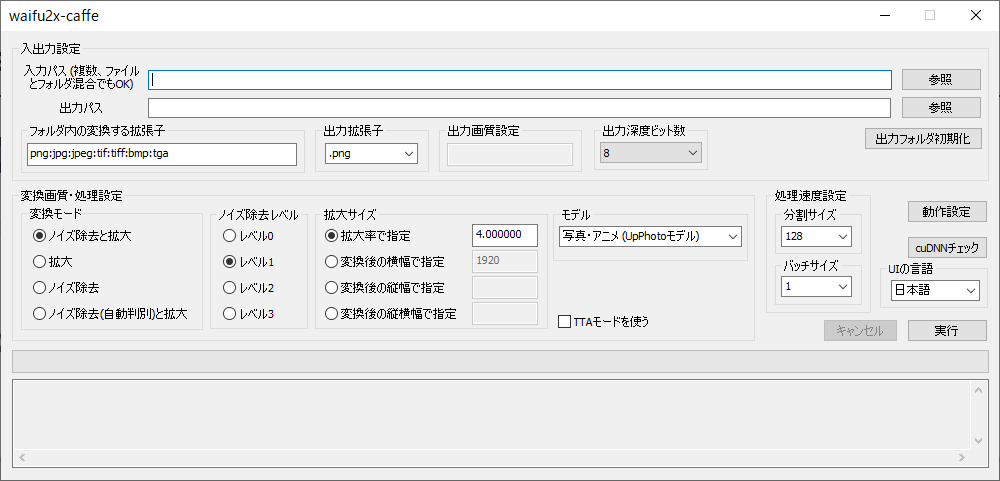1000x481 pixels.
Task: Select ノイズ除去と拡大 conversion mode
Action: point(82,235)
